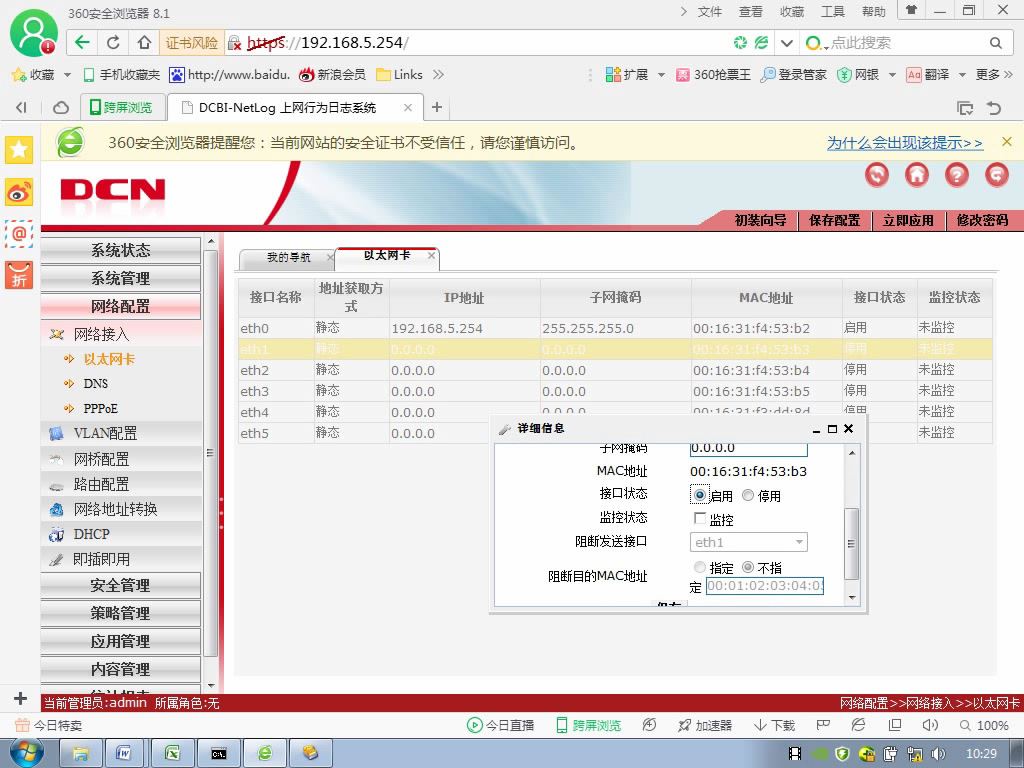Viewport: 1024px width, 768px height.
Task: Open the 工具 menu
Action: (x=832, y=11)
